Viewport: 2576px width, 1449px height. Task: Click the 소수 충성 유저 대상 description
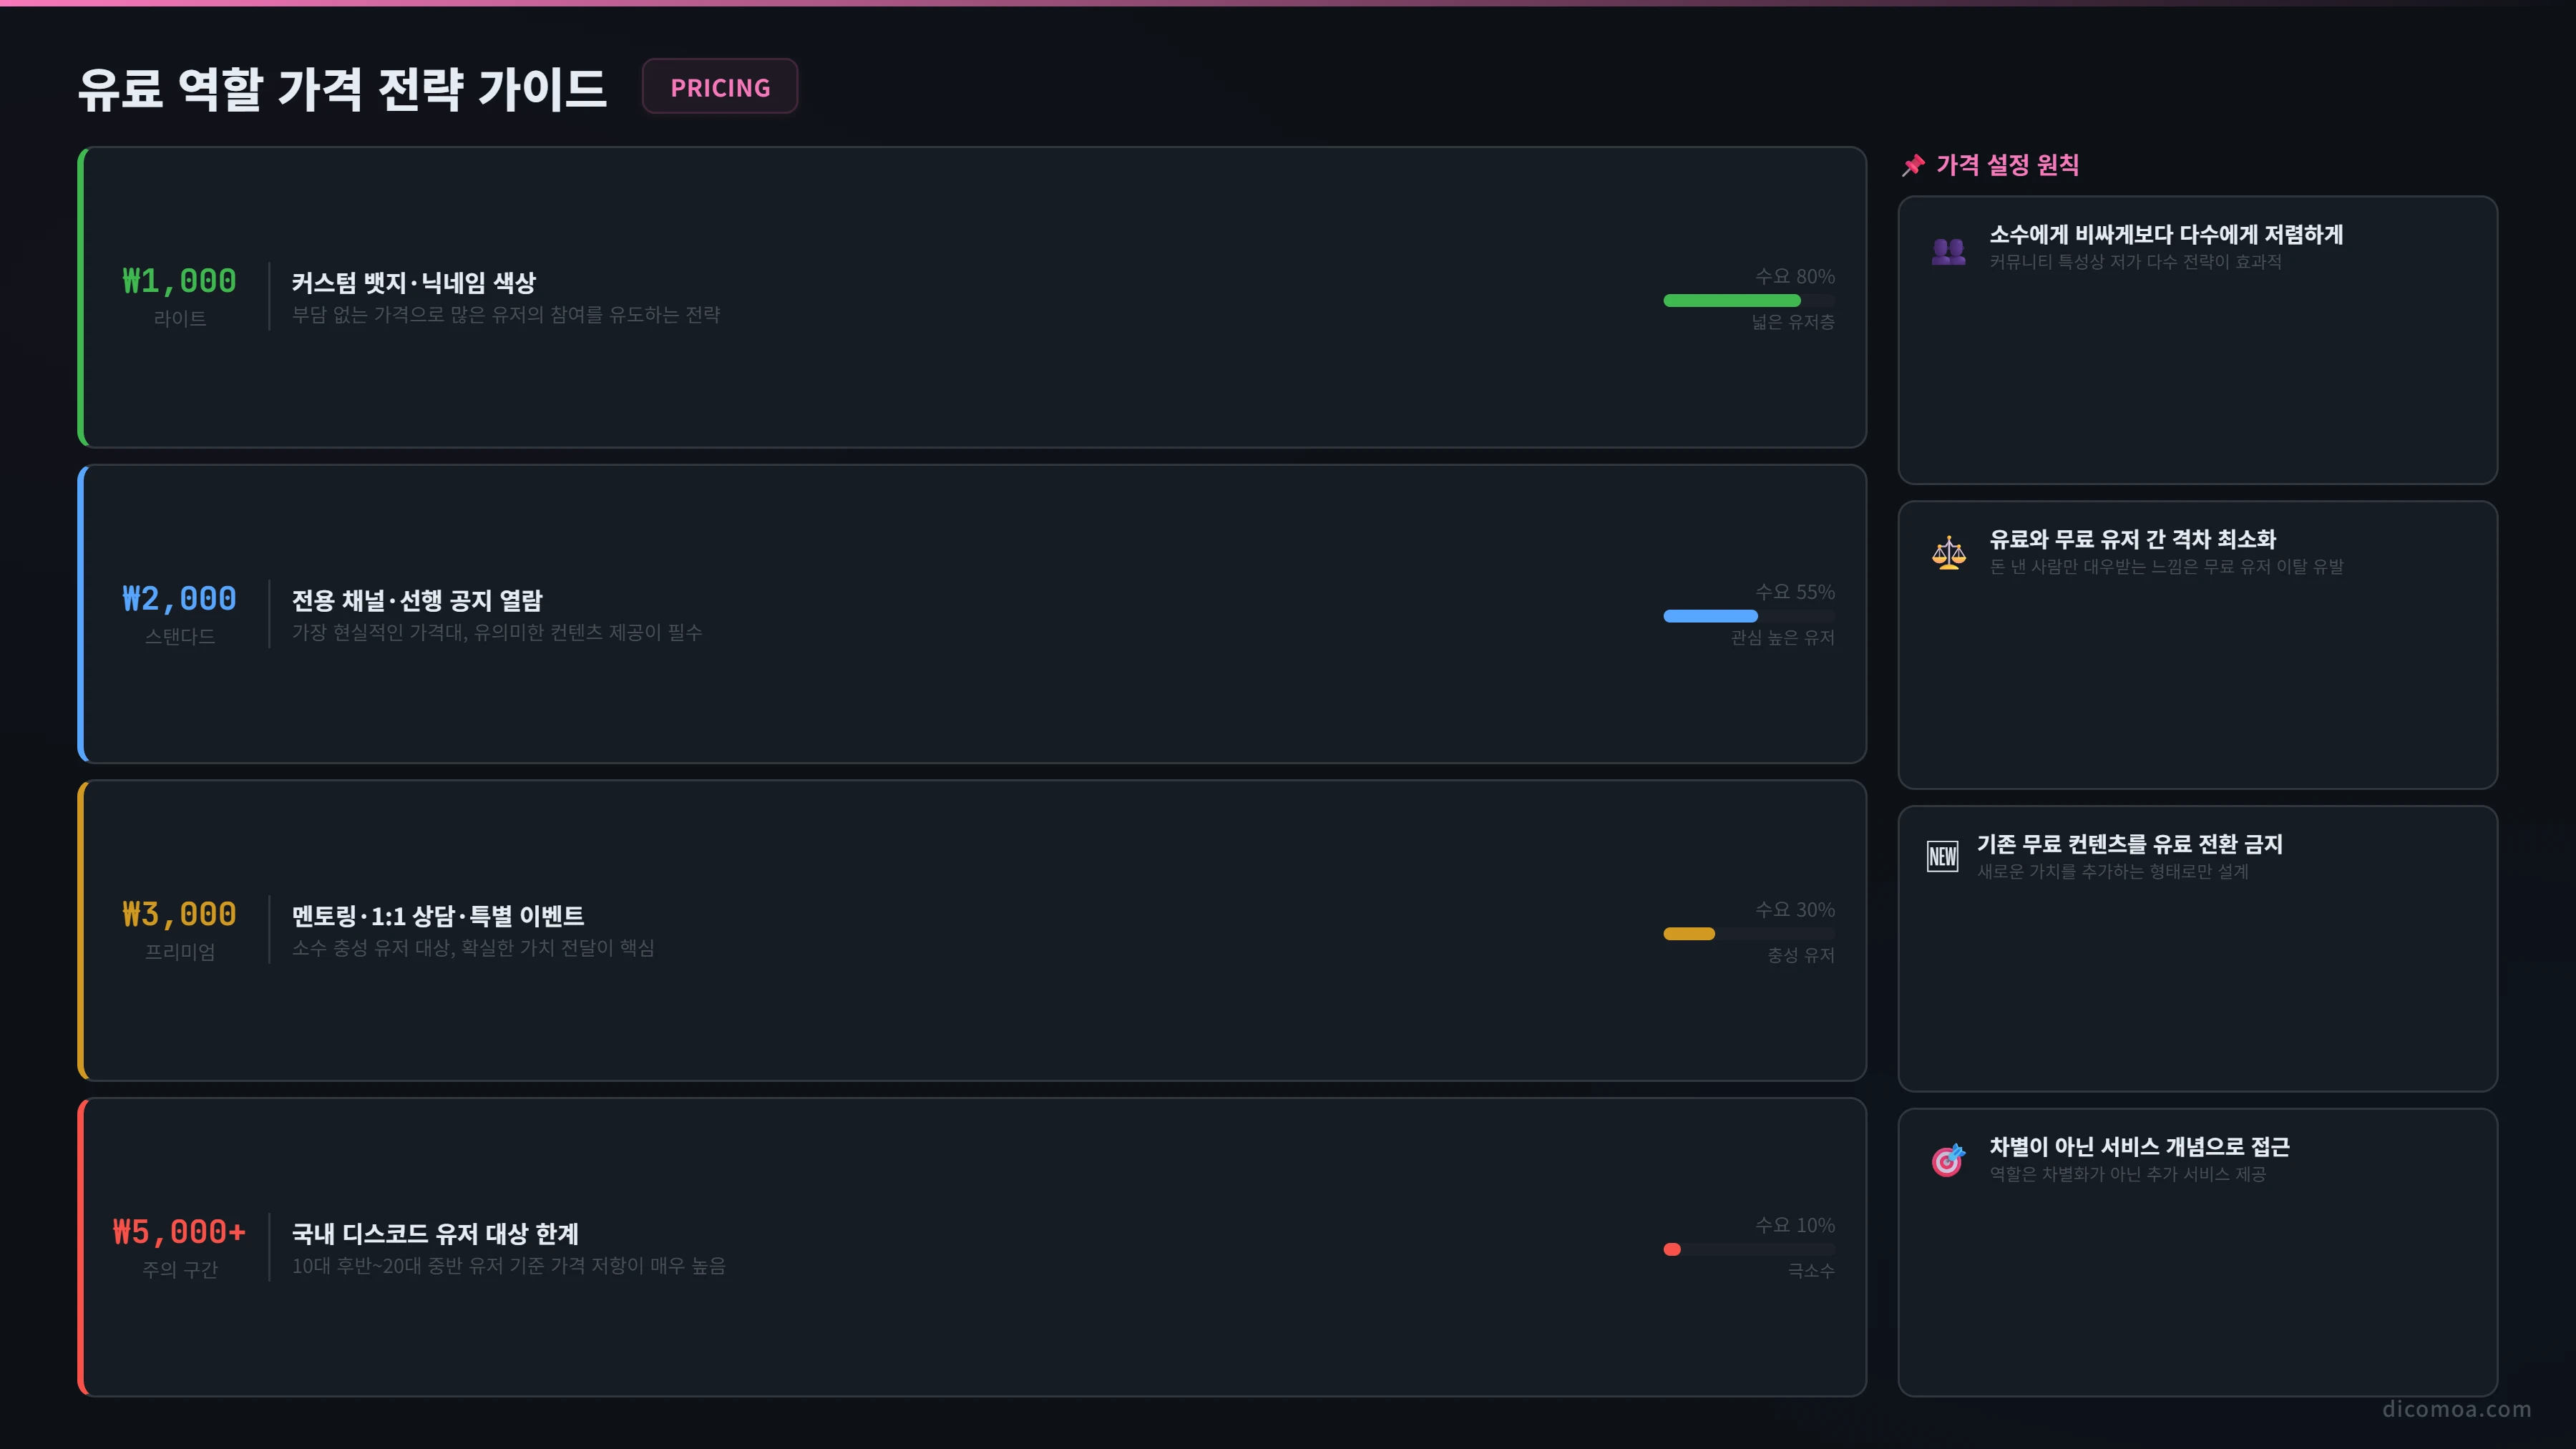[x=473, y=948]
